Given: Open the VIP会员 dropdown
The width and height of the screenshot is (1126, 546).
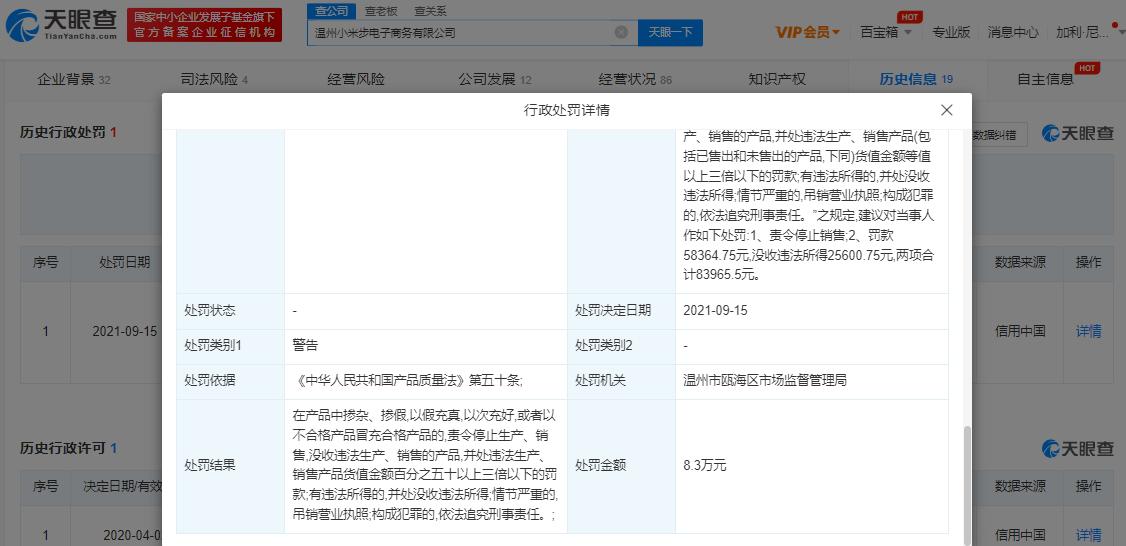Looking at the screenshot, I should point(808,32).
